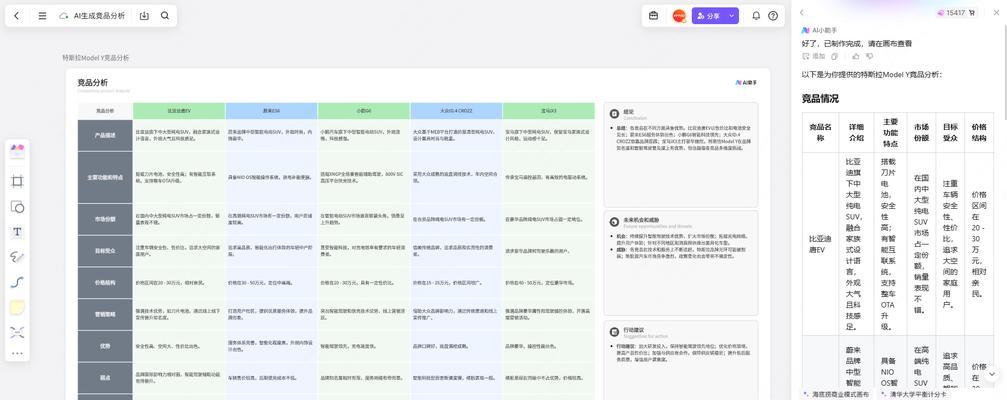Viewport: 1007px width, 400px height.
Task: Open search with magnifier icon
Action: pyautogui.click(x=165, y=16)
